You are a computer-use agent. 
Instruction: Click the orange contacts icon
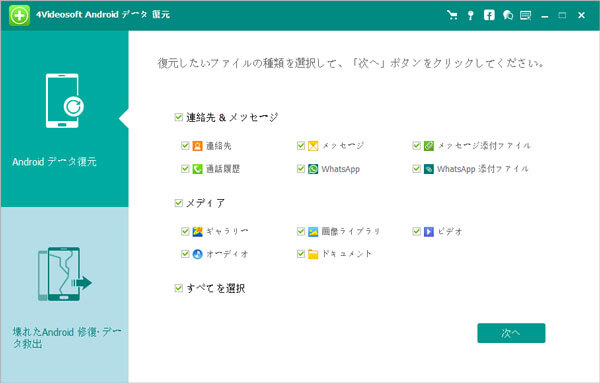tap(197, 146)
